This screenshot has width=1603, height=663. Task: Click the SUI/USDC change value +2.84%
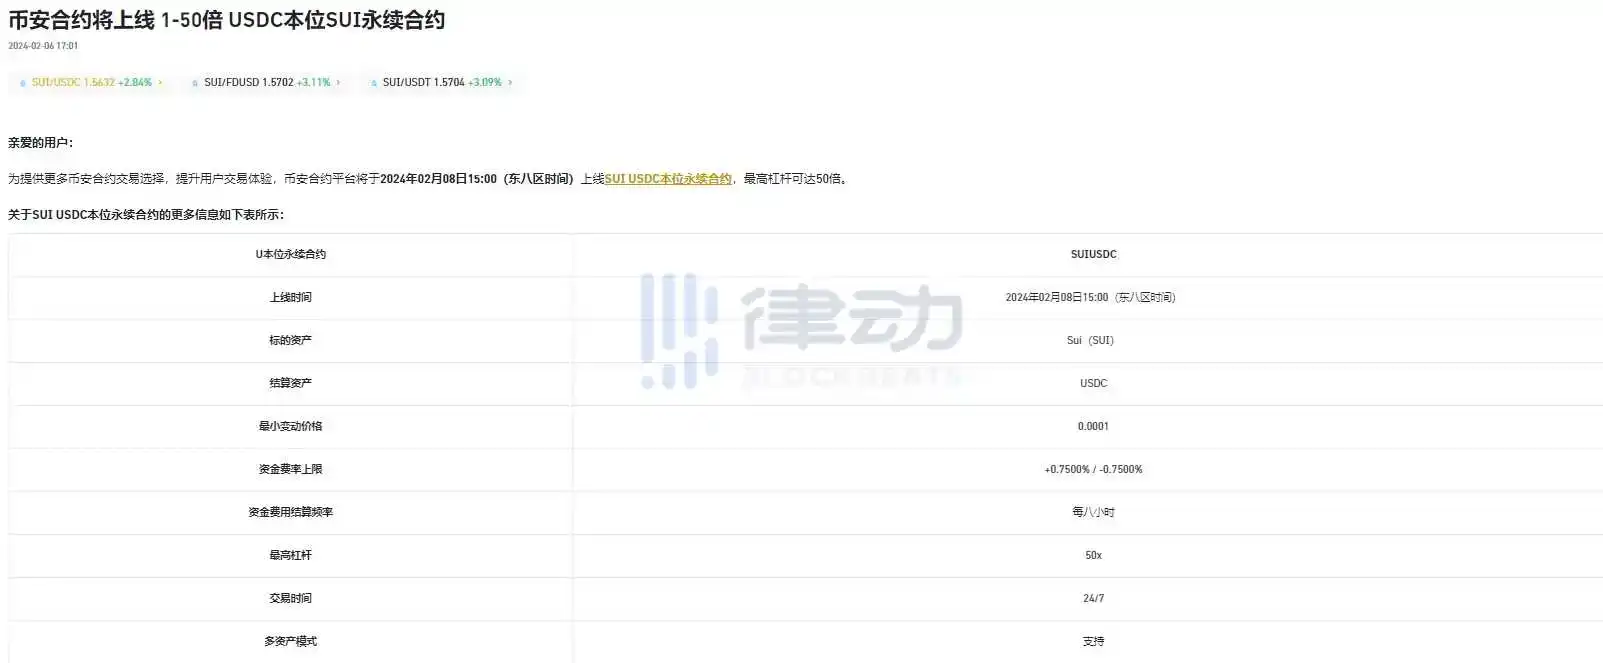(135, 83)
